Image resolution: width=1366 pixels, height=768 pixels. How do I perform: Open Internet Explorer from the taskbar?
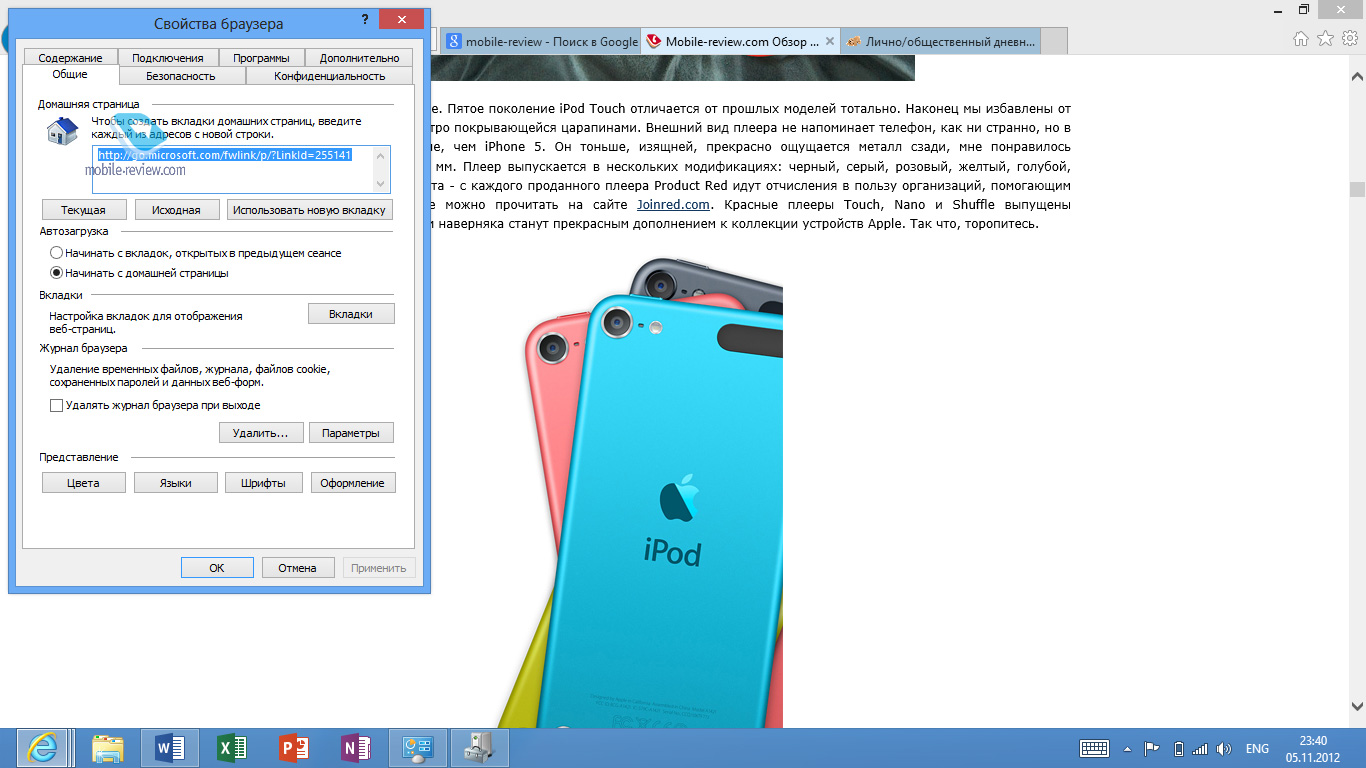pos(42,748)
